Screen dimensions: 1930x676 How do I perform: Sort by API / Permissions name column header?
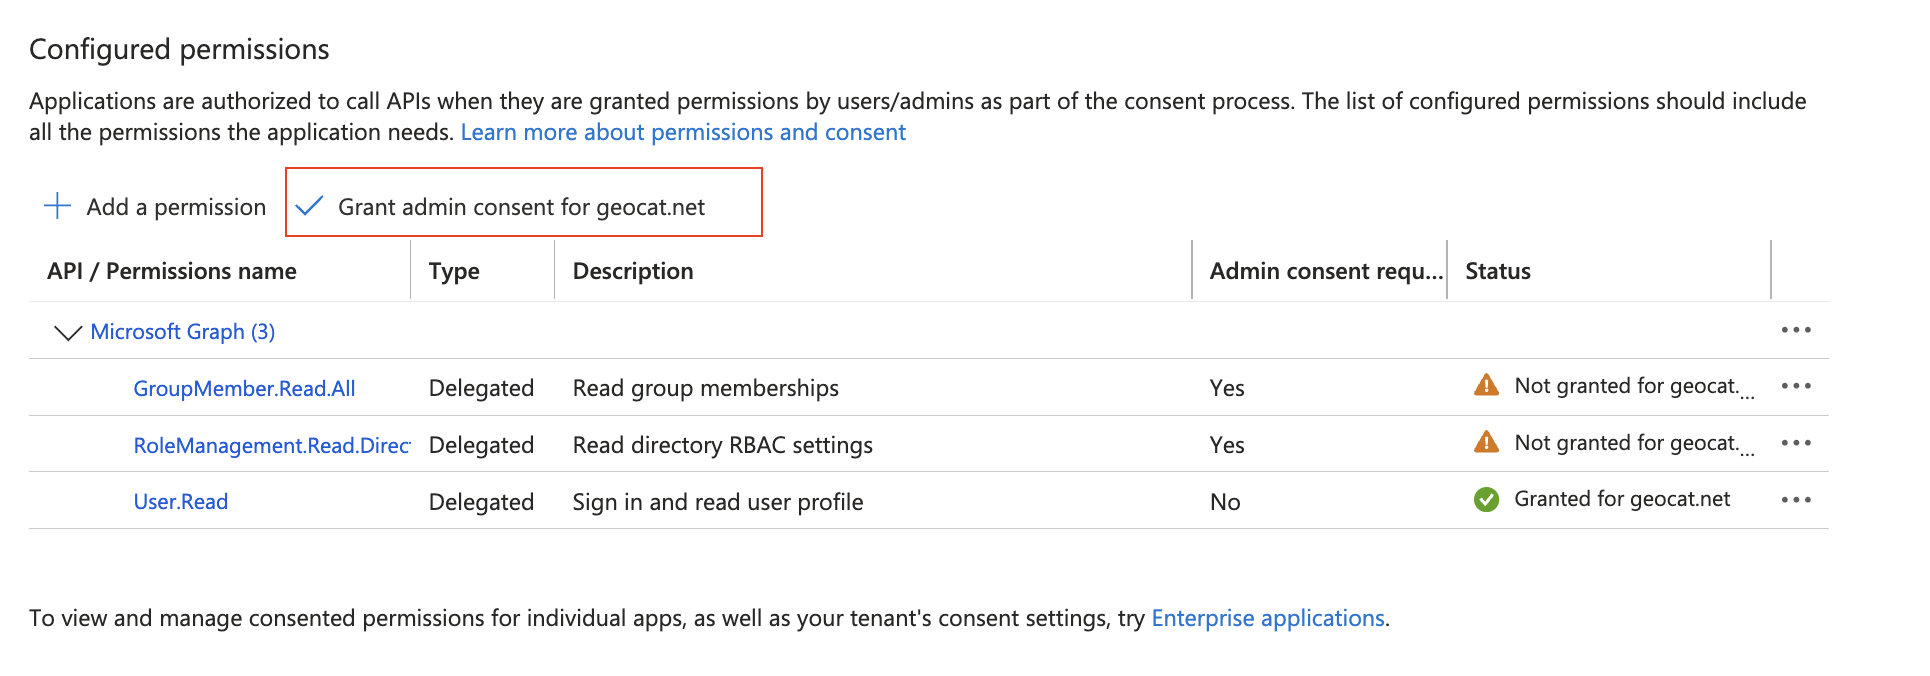coord(171,271)
